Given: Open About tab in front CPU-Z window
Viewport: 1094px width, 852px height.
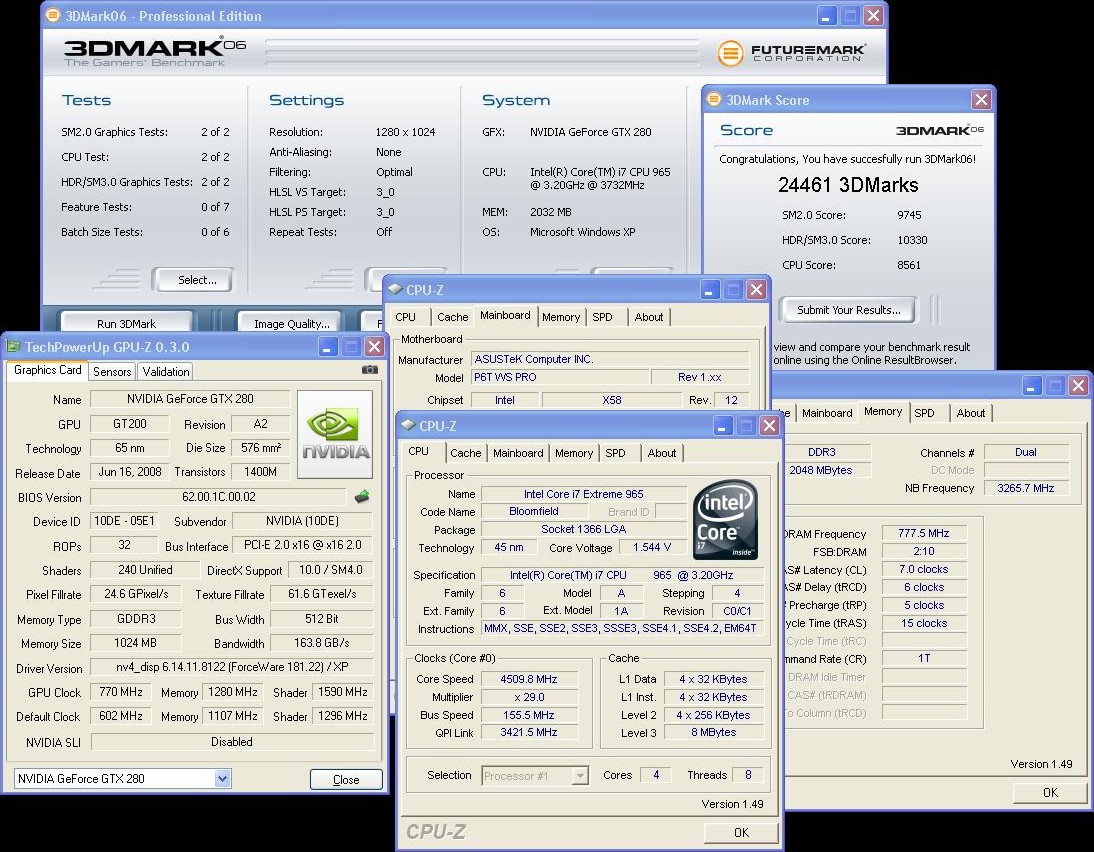Looking at the screenshot, I should click(661, 453).
